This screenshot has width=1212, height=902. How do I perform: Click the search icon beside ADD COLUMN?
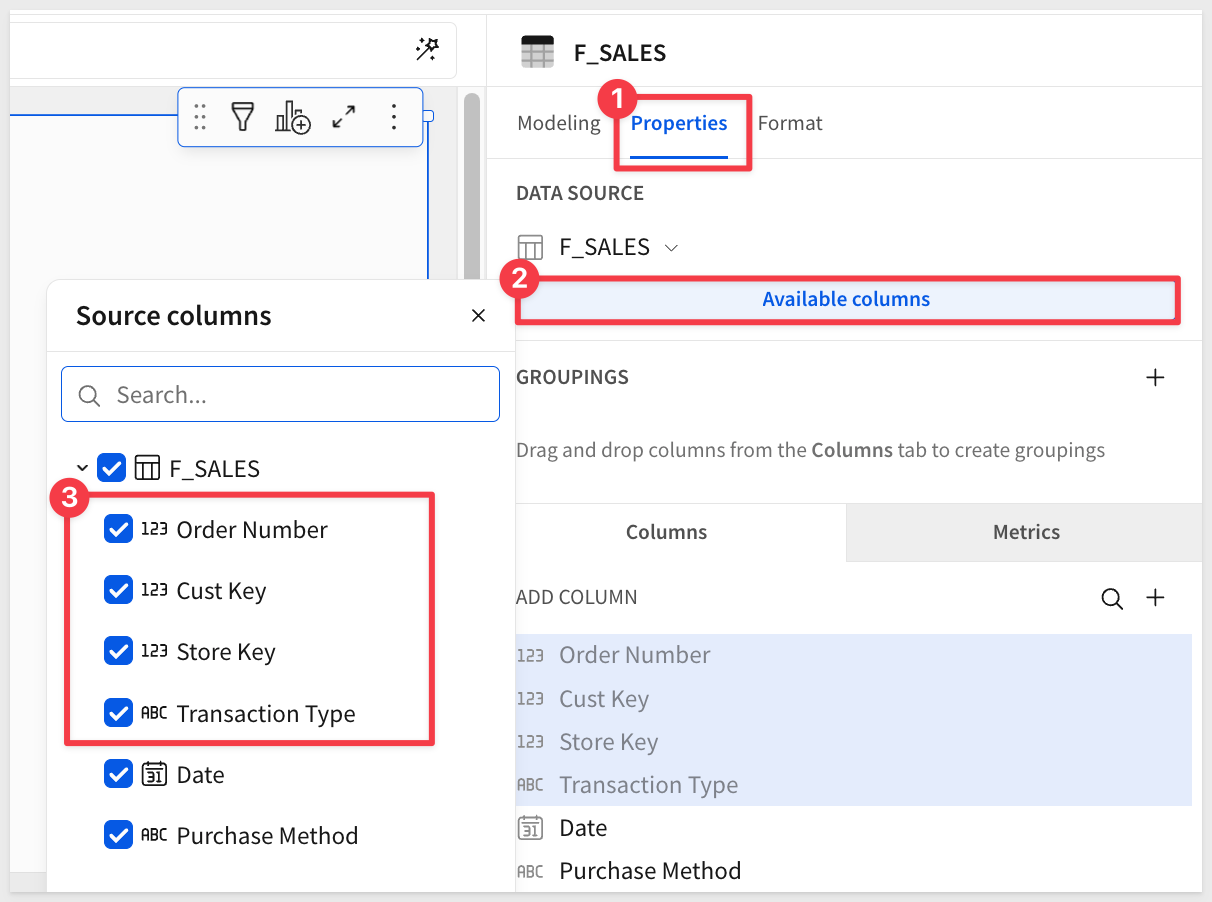[x=1112, y=598]
